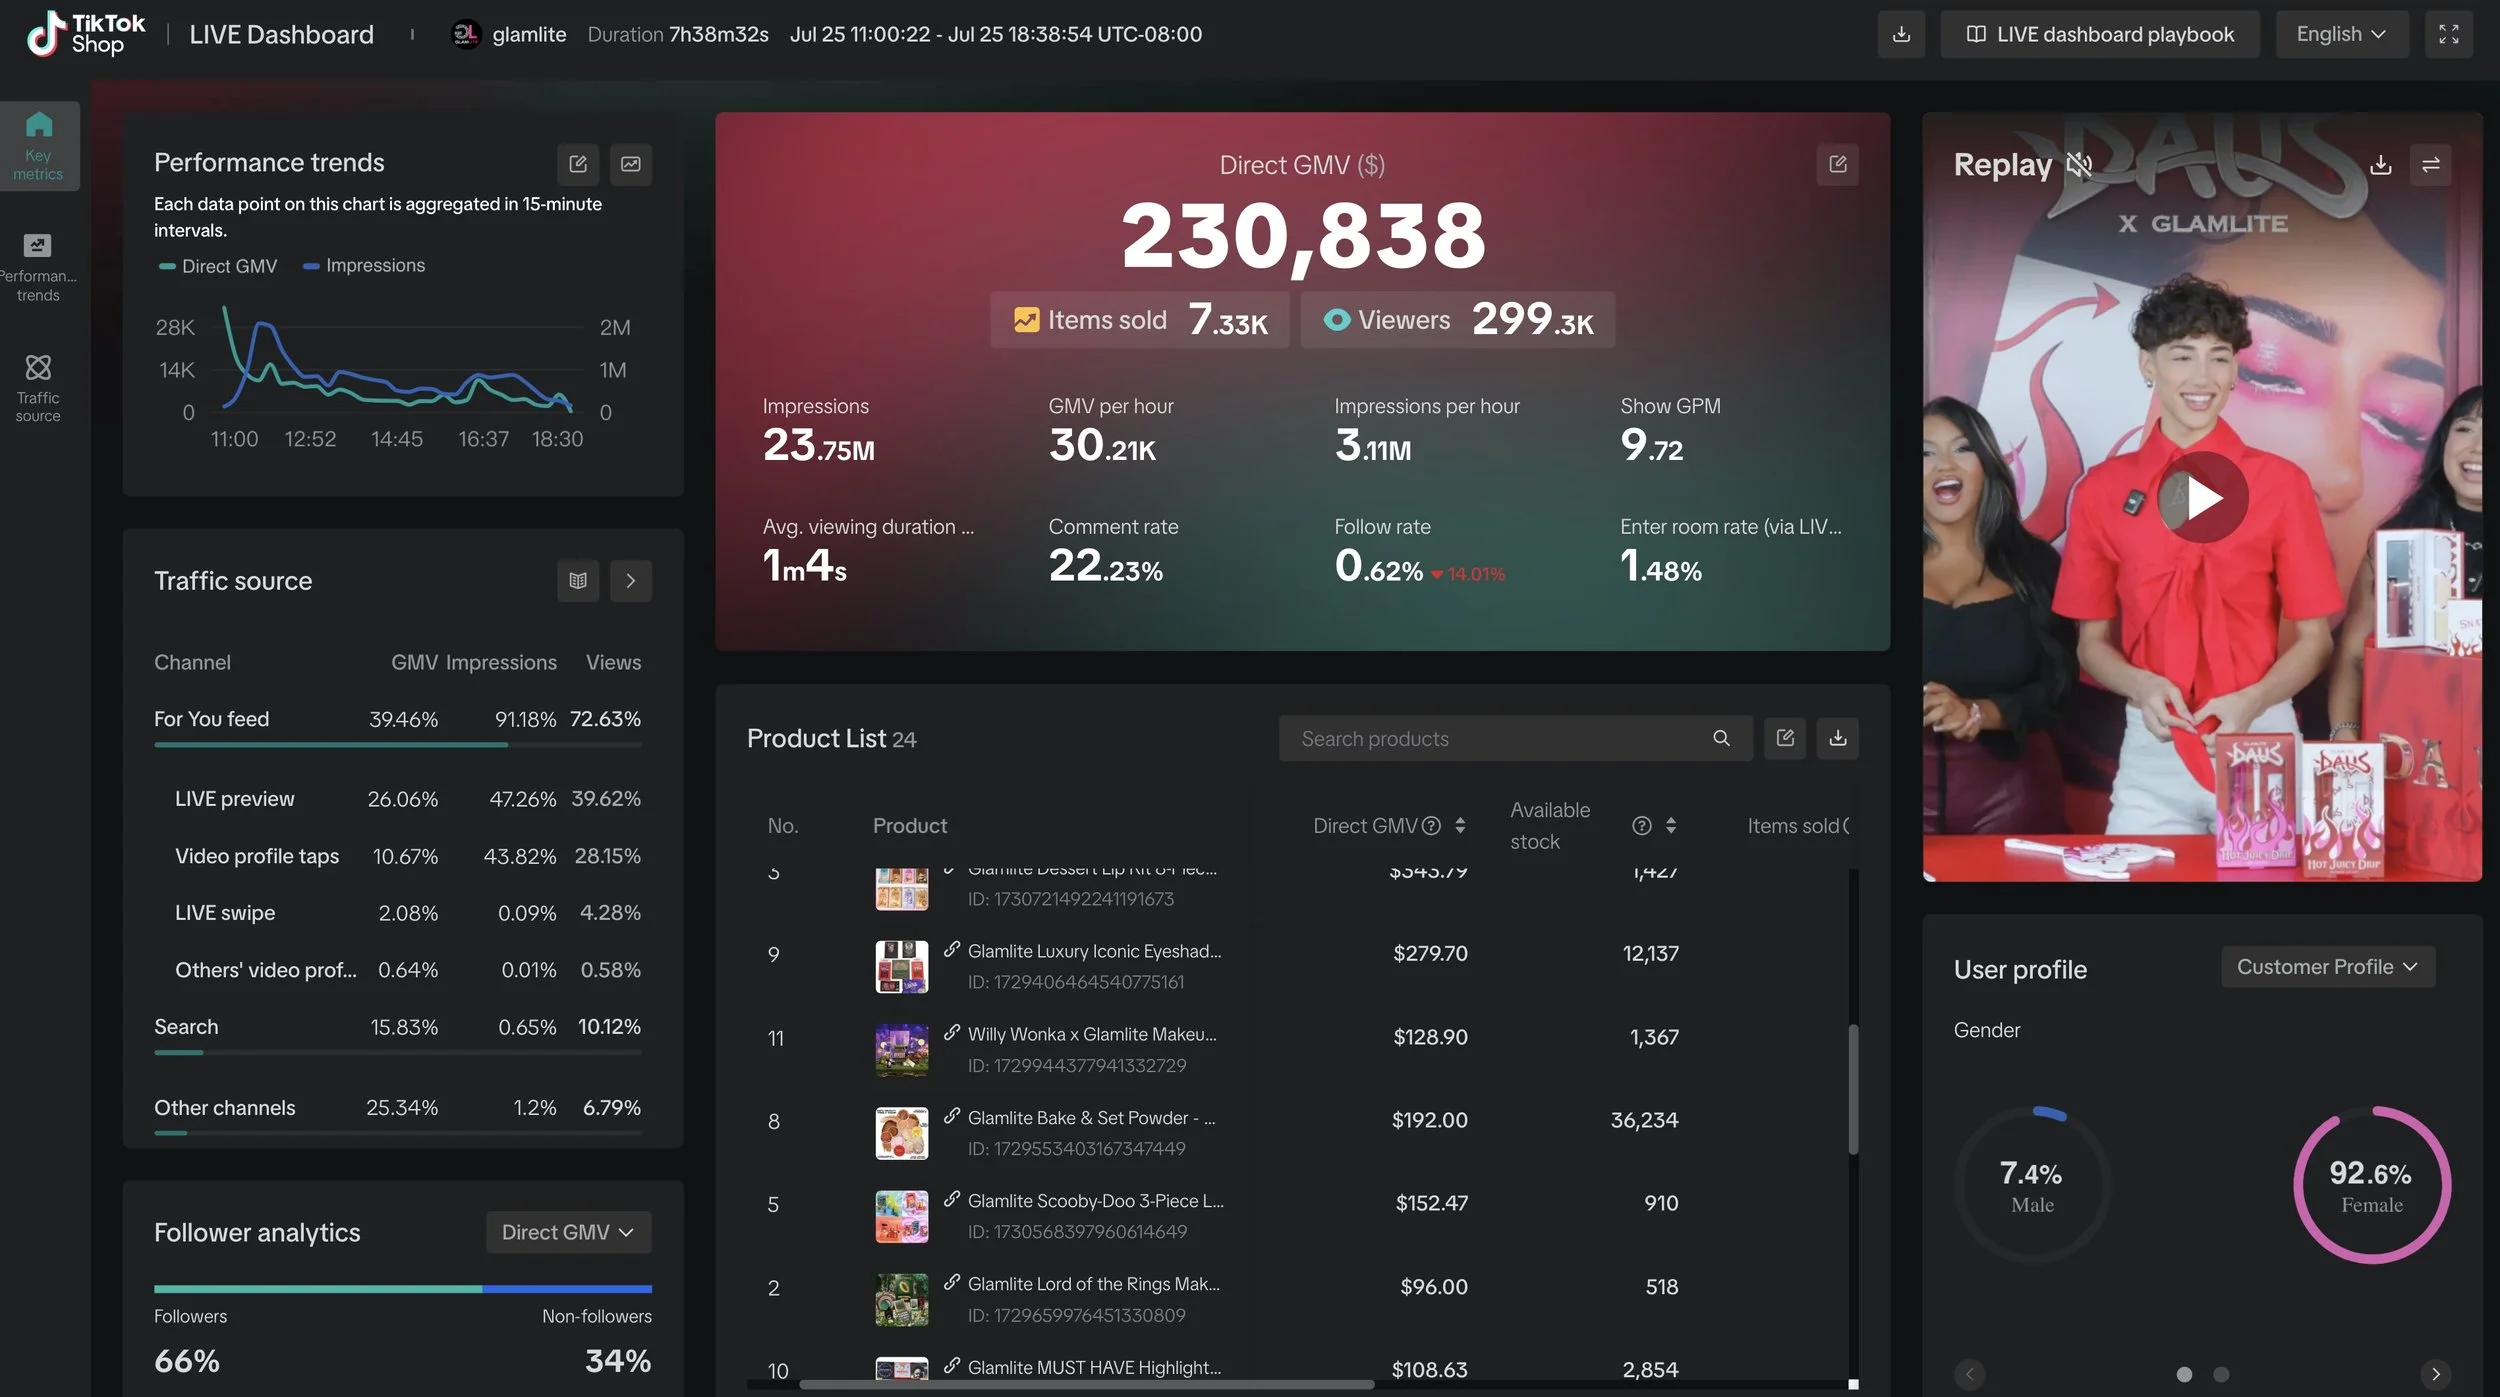Screen dimensions: 2500x1397
Task: Click the download icon in the top header
Action: click(1901, 34)
